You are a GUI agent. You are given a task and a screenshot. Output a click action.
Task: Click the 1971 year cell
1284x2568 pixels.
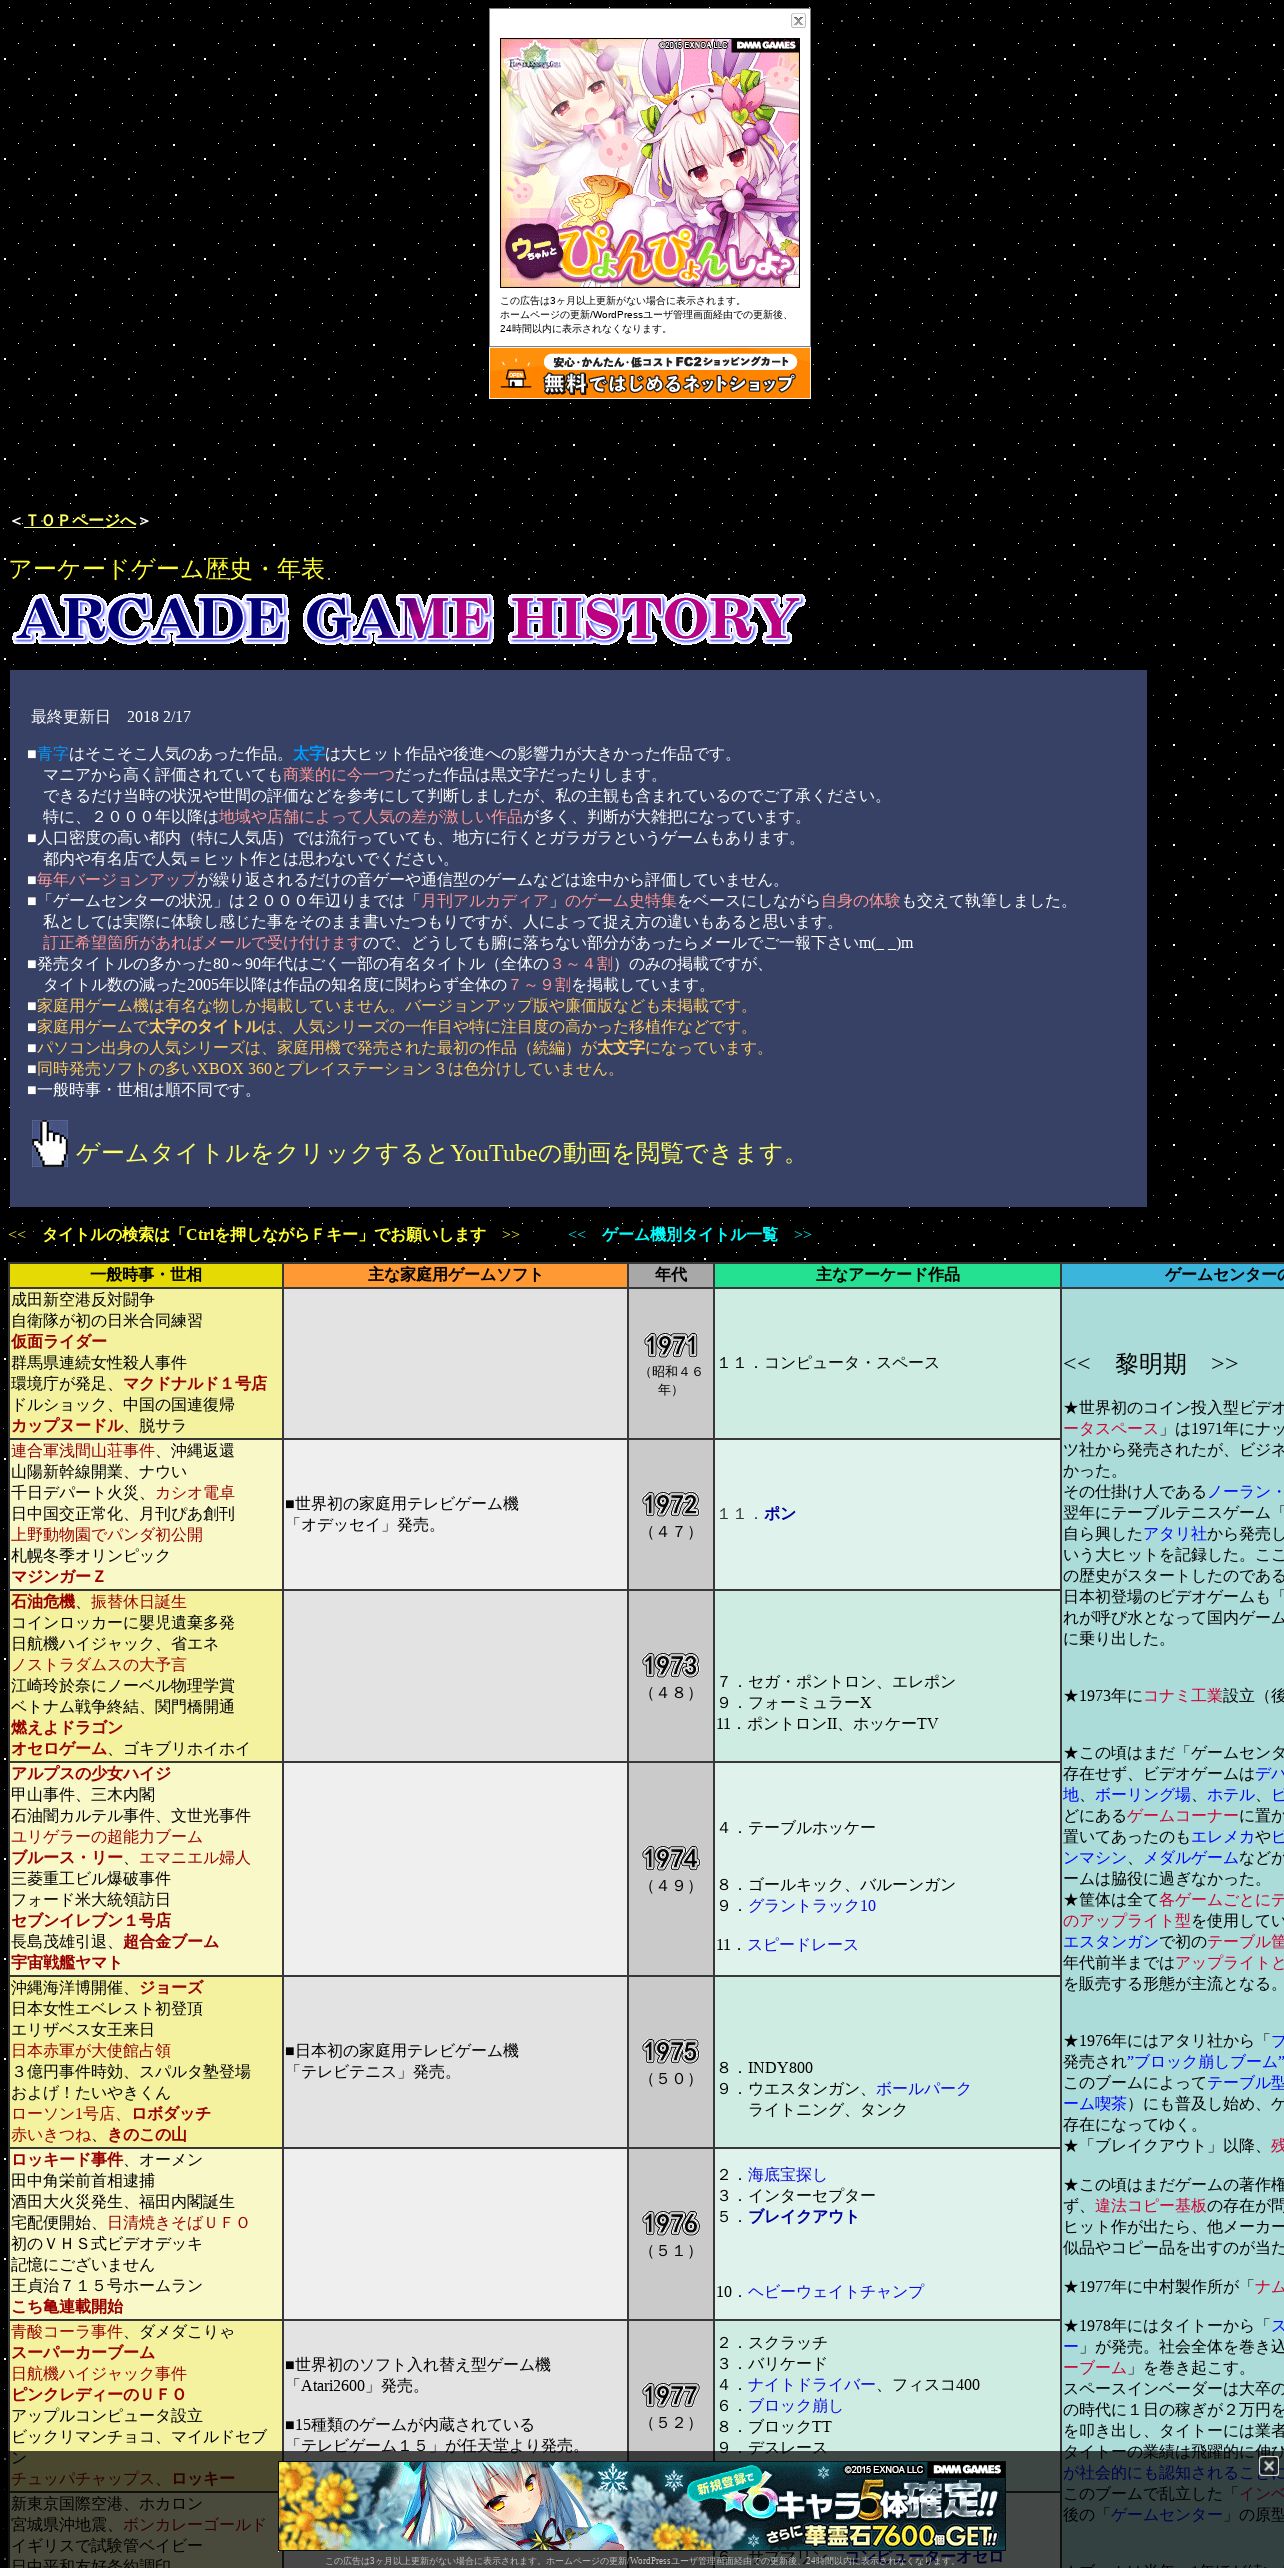[x=671, y=1364]
